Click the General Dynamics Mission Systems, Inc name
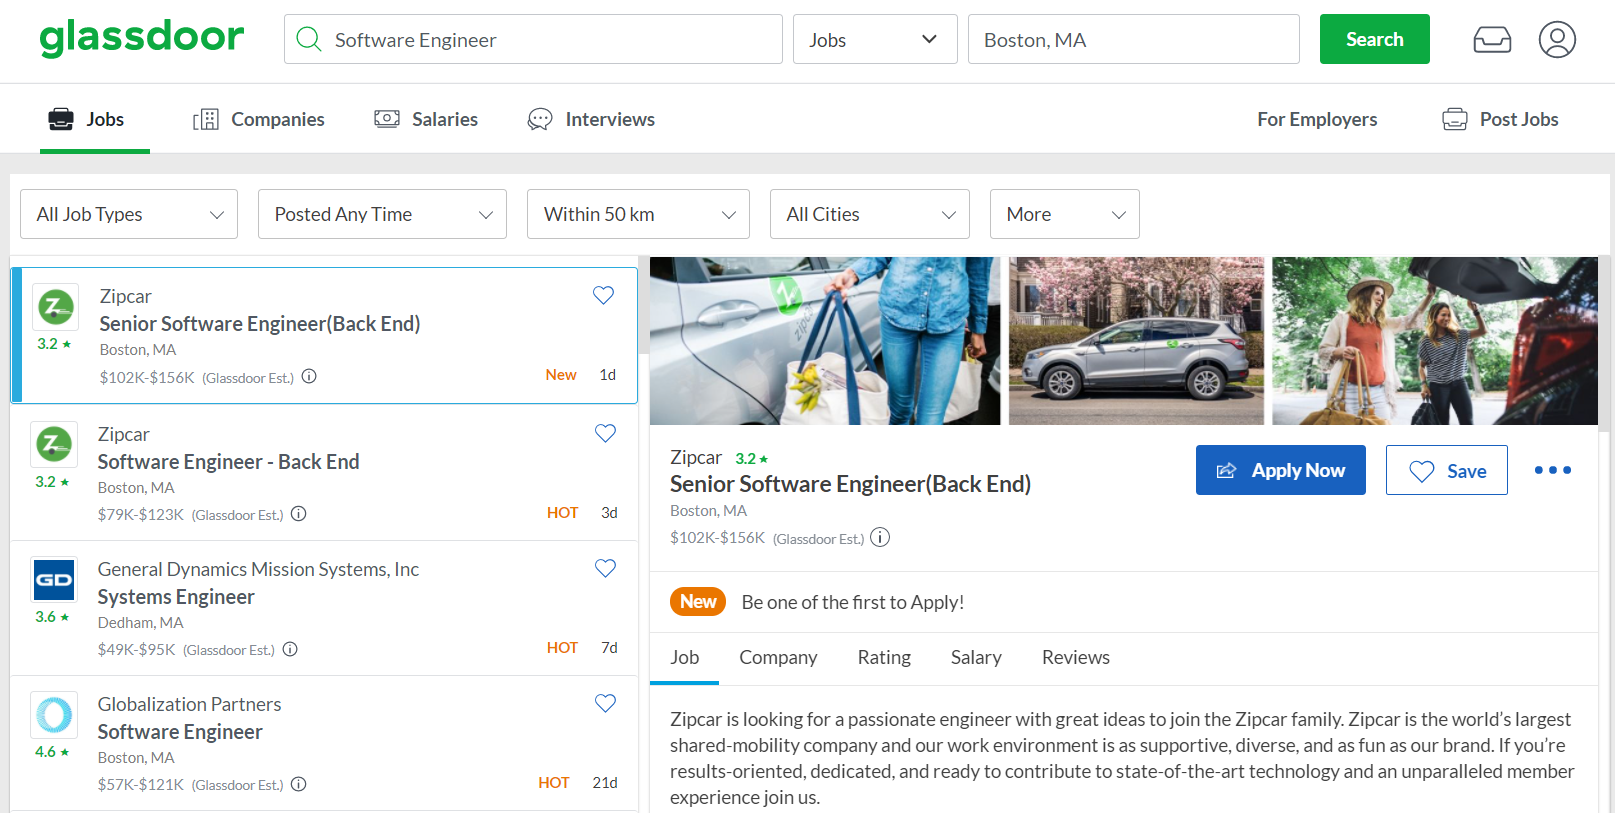Screen dimensions: 1615x813 click(x=258, y=569)
